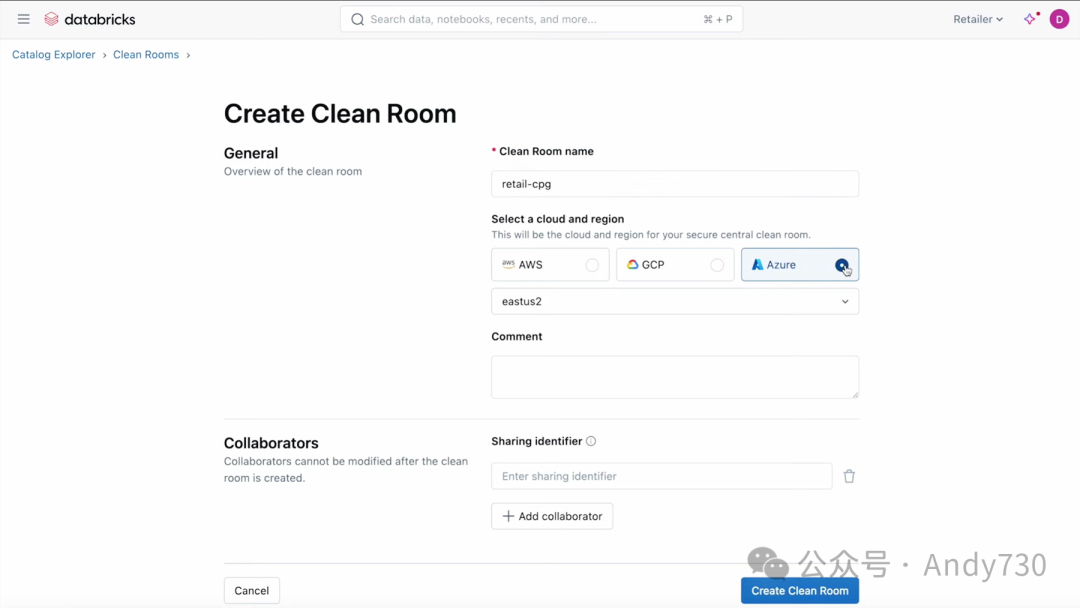The height and width of the screenshot is (608, 1080).
Task: Go to Clean Rooms breadcrumb
Action: tap(146, 54)
